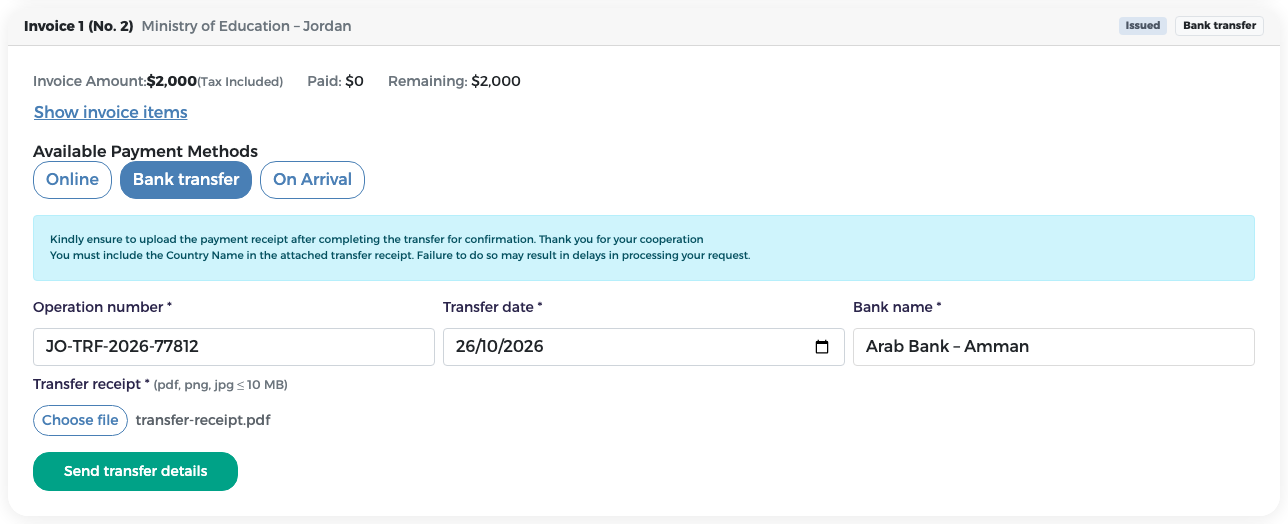The width and height of the screenshot is (1288, 524).
Task: Click the selected file name transfer-receipt.pdf
Action: [203, 420]
